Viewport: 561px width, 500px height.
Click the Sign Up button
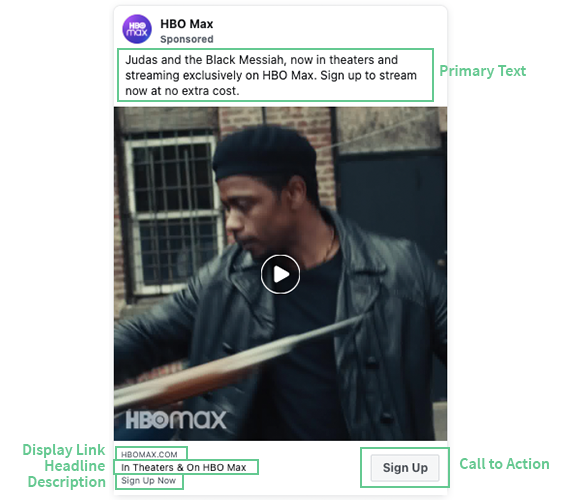(405, 467)
